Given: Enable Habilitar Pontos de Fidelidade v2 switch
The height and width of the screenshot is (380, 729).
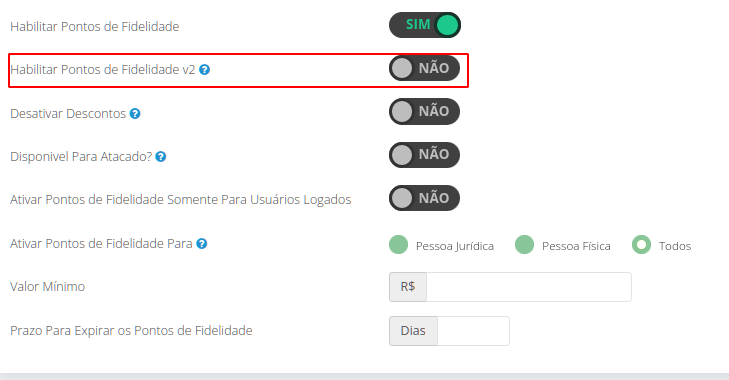Looking at the screenshot, I should coord(424,68).
